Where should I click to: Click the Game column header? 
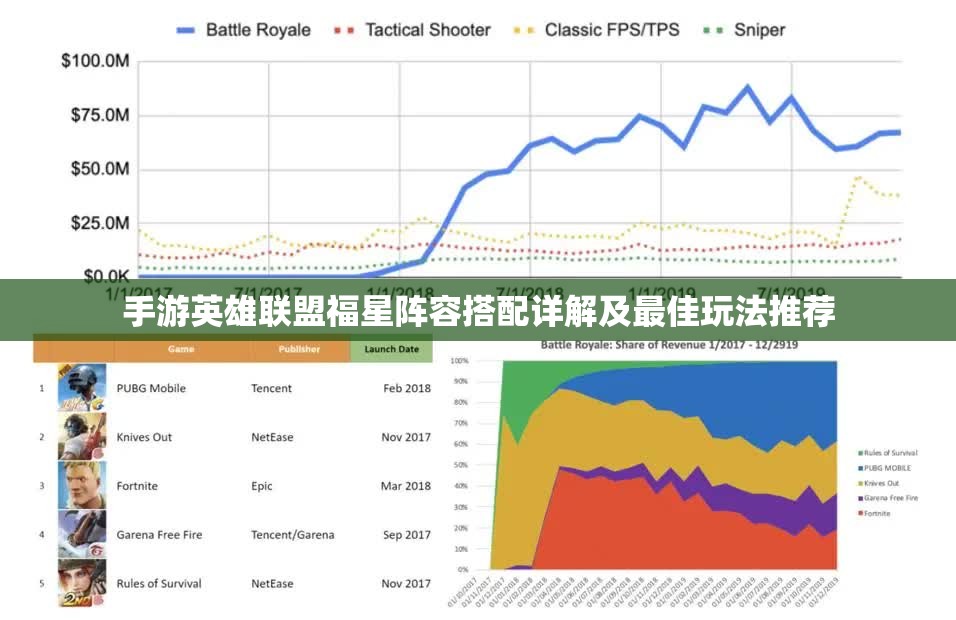(181, 349)
